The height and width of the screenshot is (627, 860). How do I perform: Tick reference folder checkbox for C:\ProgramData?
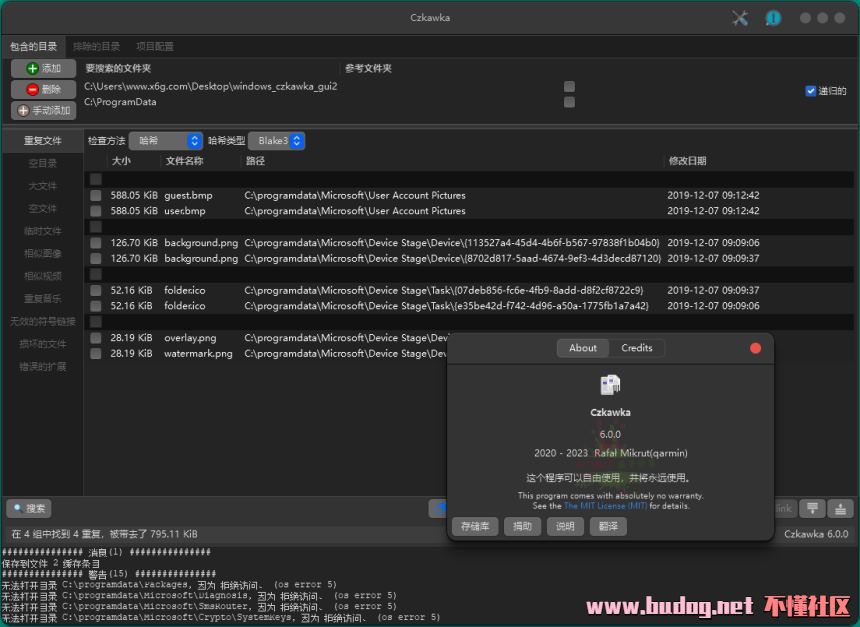(x=569, y=102)
